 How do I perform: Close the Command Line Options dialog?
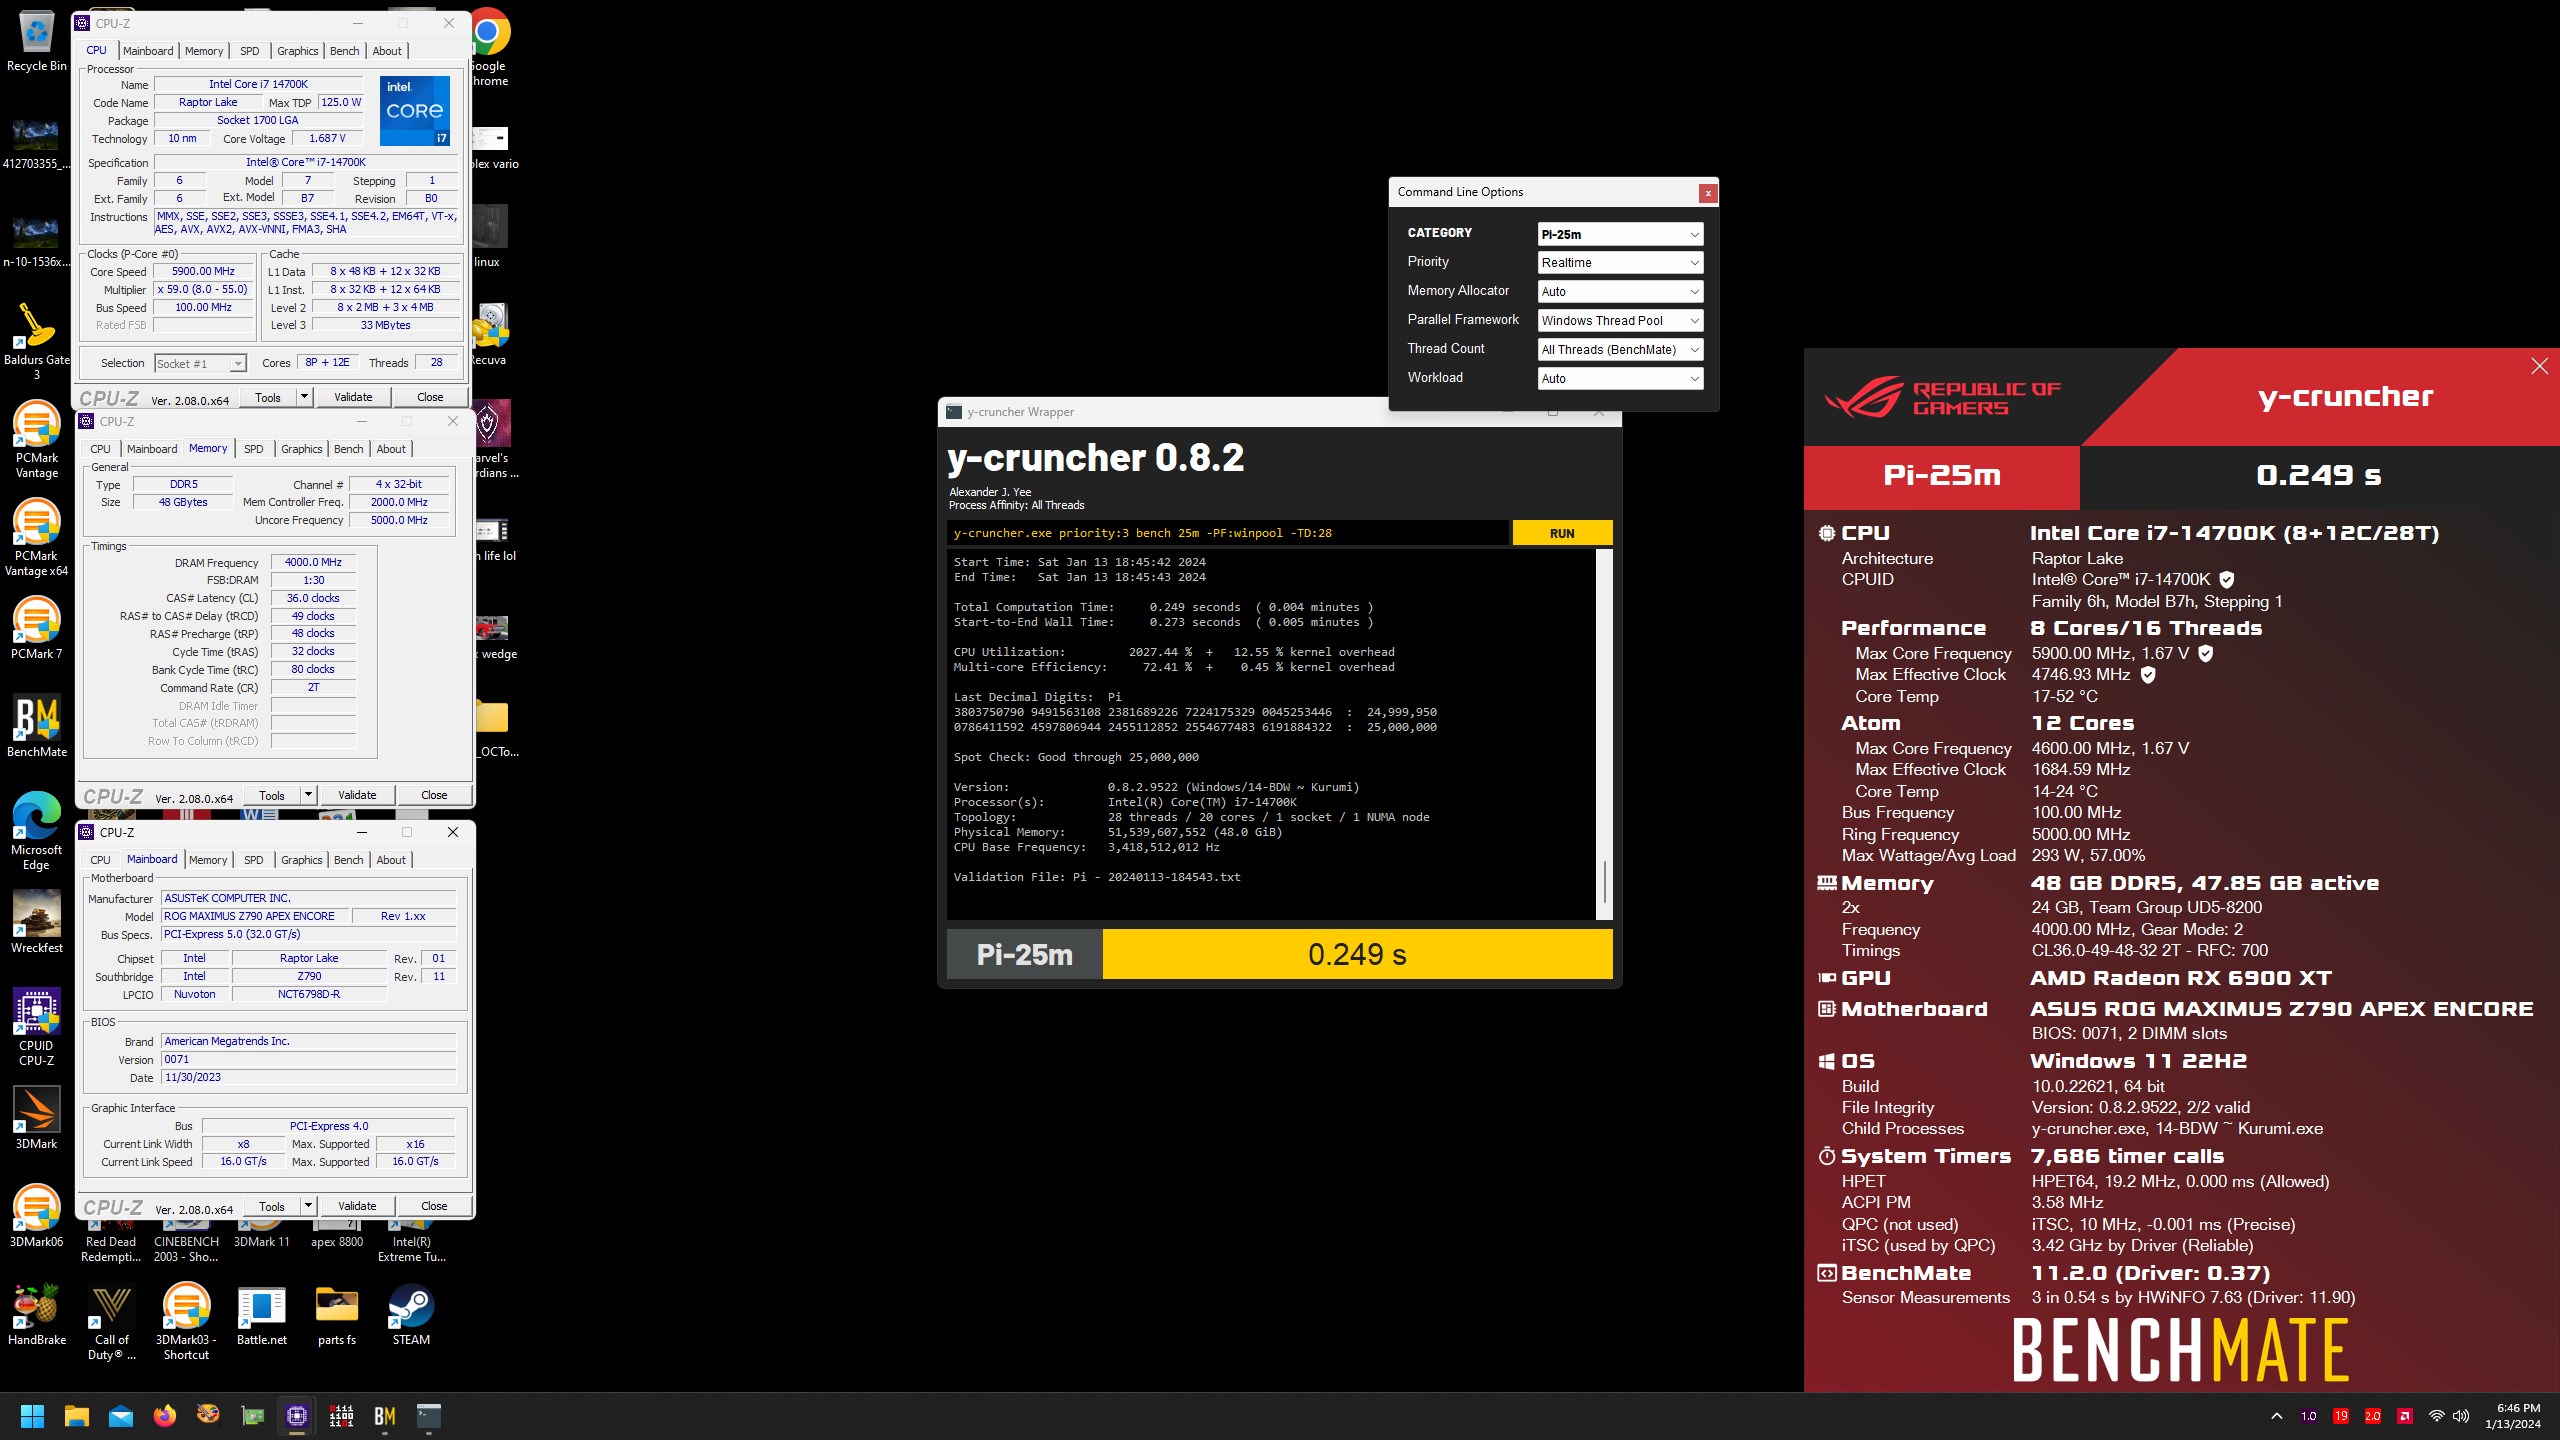pyautogui.click(x=1708, y=193)
